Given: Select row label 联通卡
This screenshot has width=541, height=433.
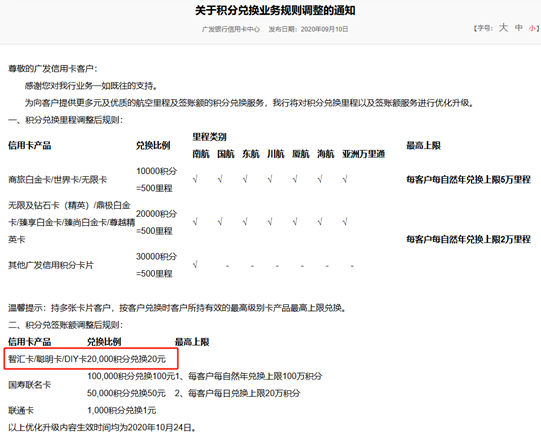Looking at the screenshot, I should [21, 411].
